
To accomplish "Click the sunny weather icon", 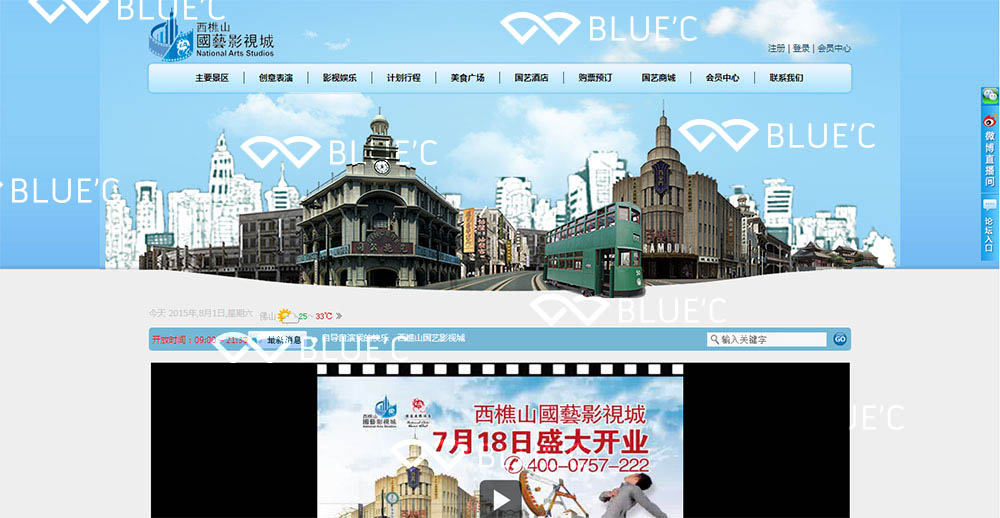I will (285, 316).
